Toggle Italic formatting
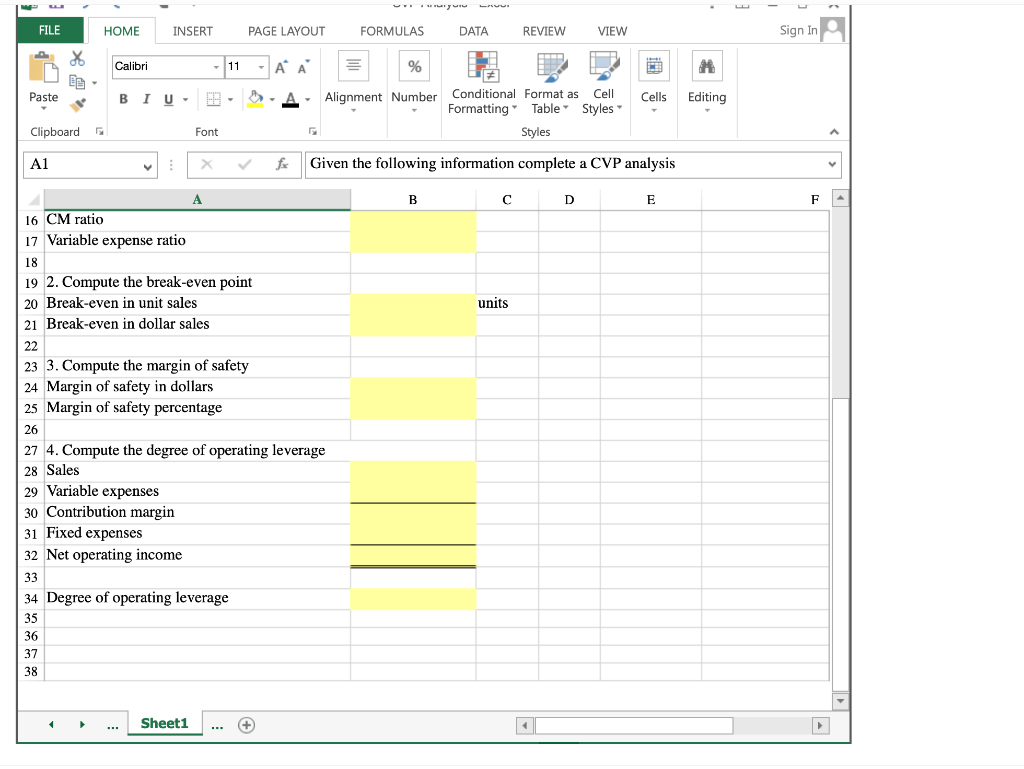 (x=146, y=99)
